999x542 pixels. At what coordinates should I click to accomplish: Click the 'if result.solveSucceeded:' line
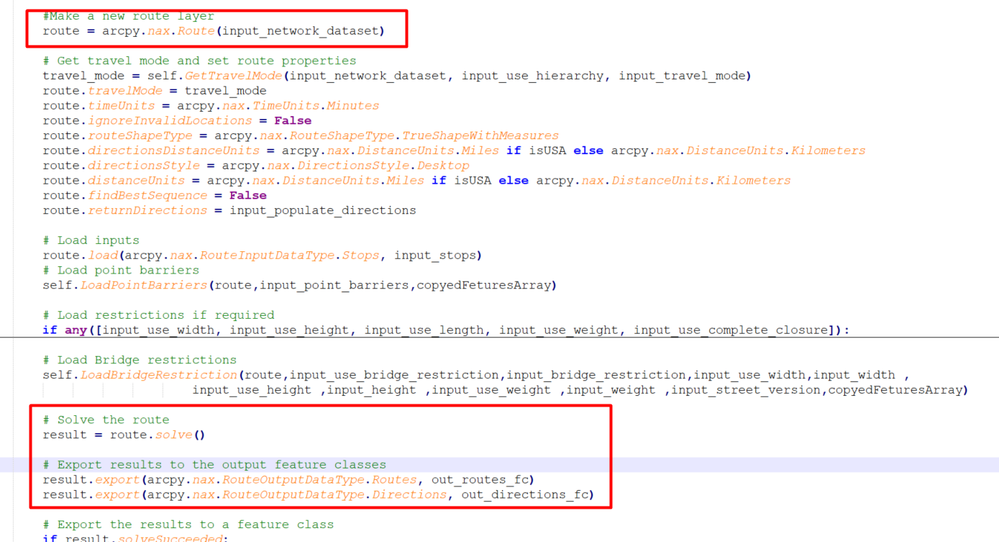coord(133,538)
